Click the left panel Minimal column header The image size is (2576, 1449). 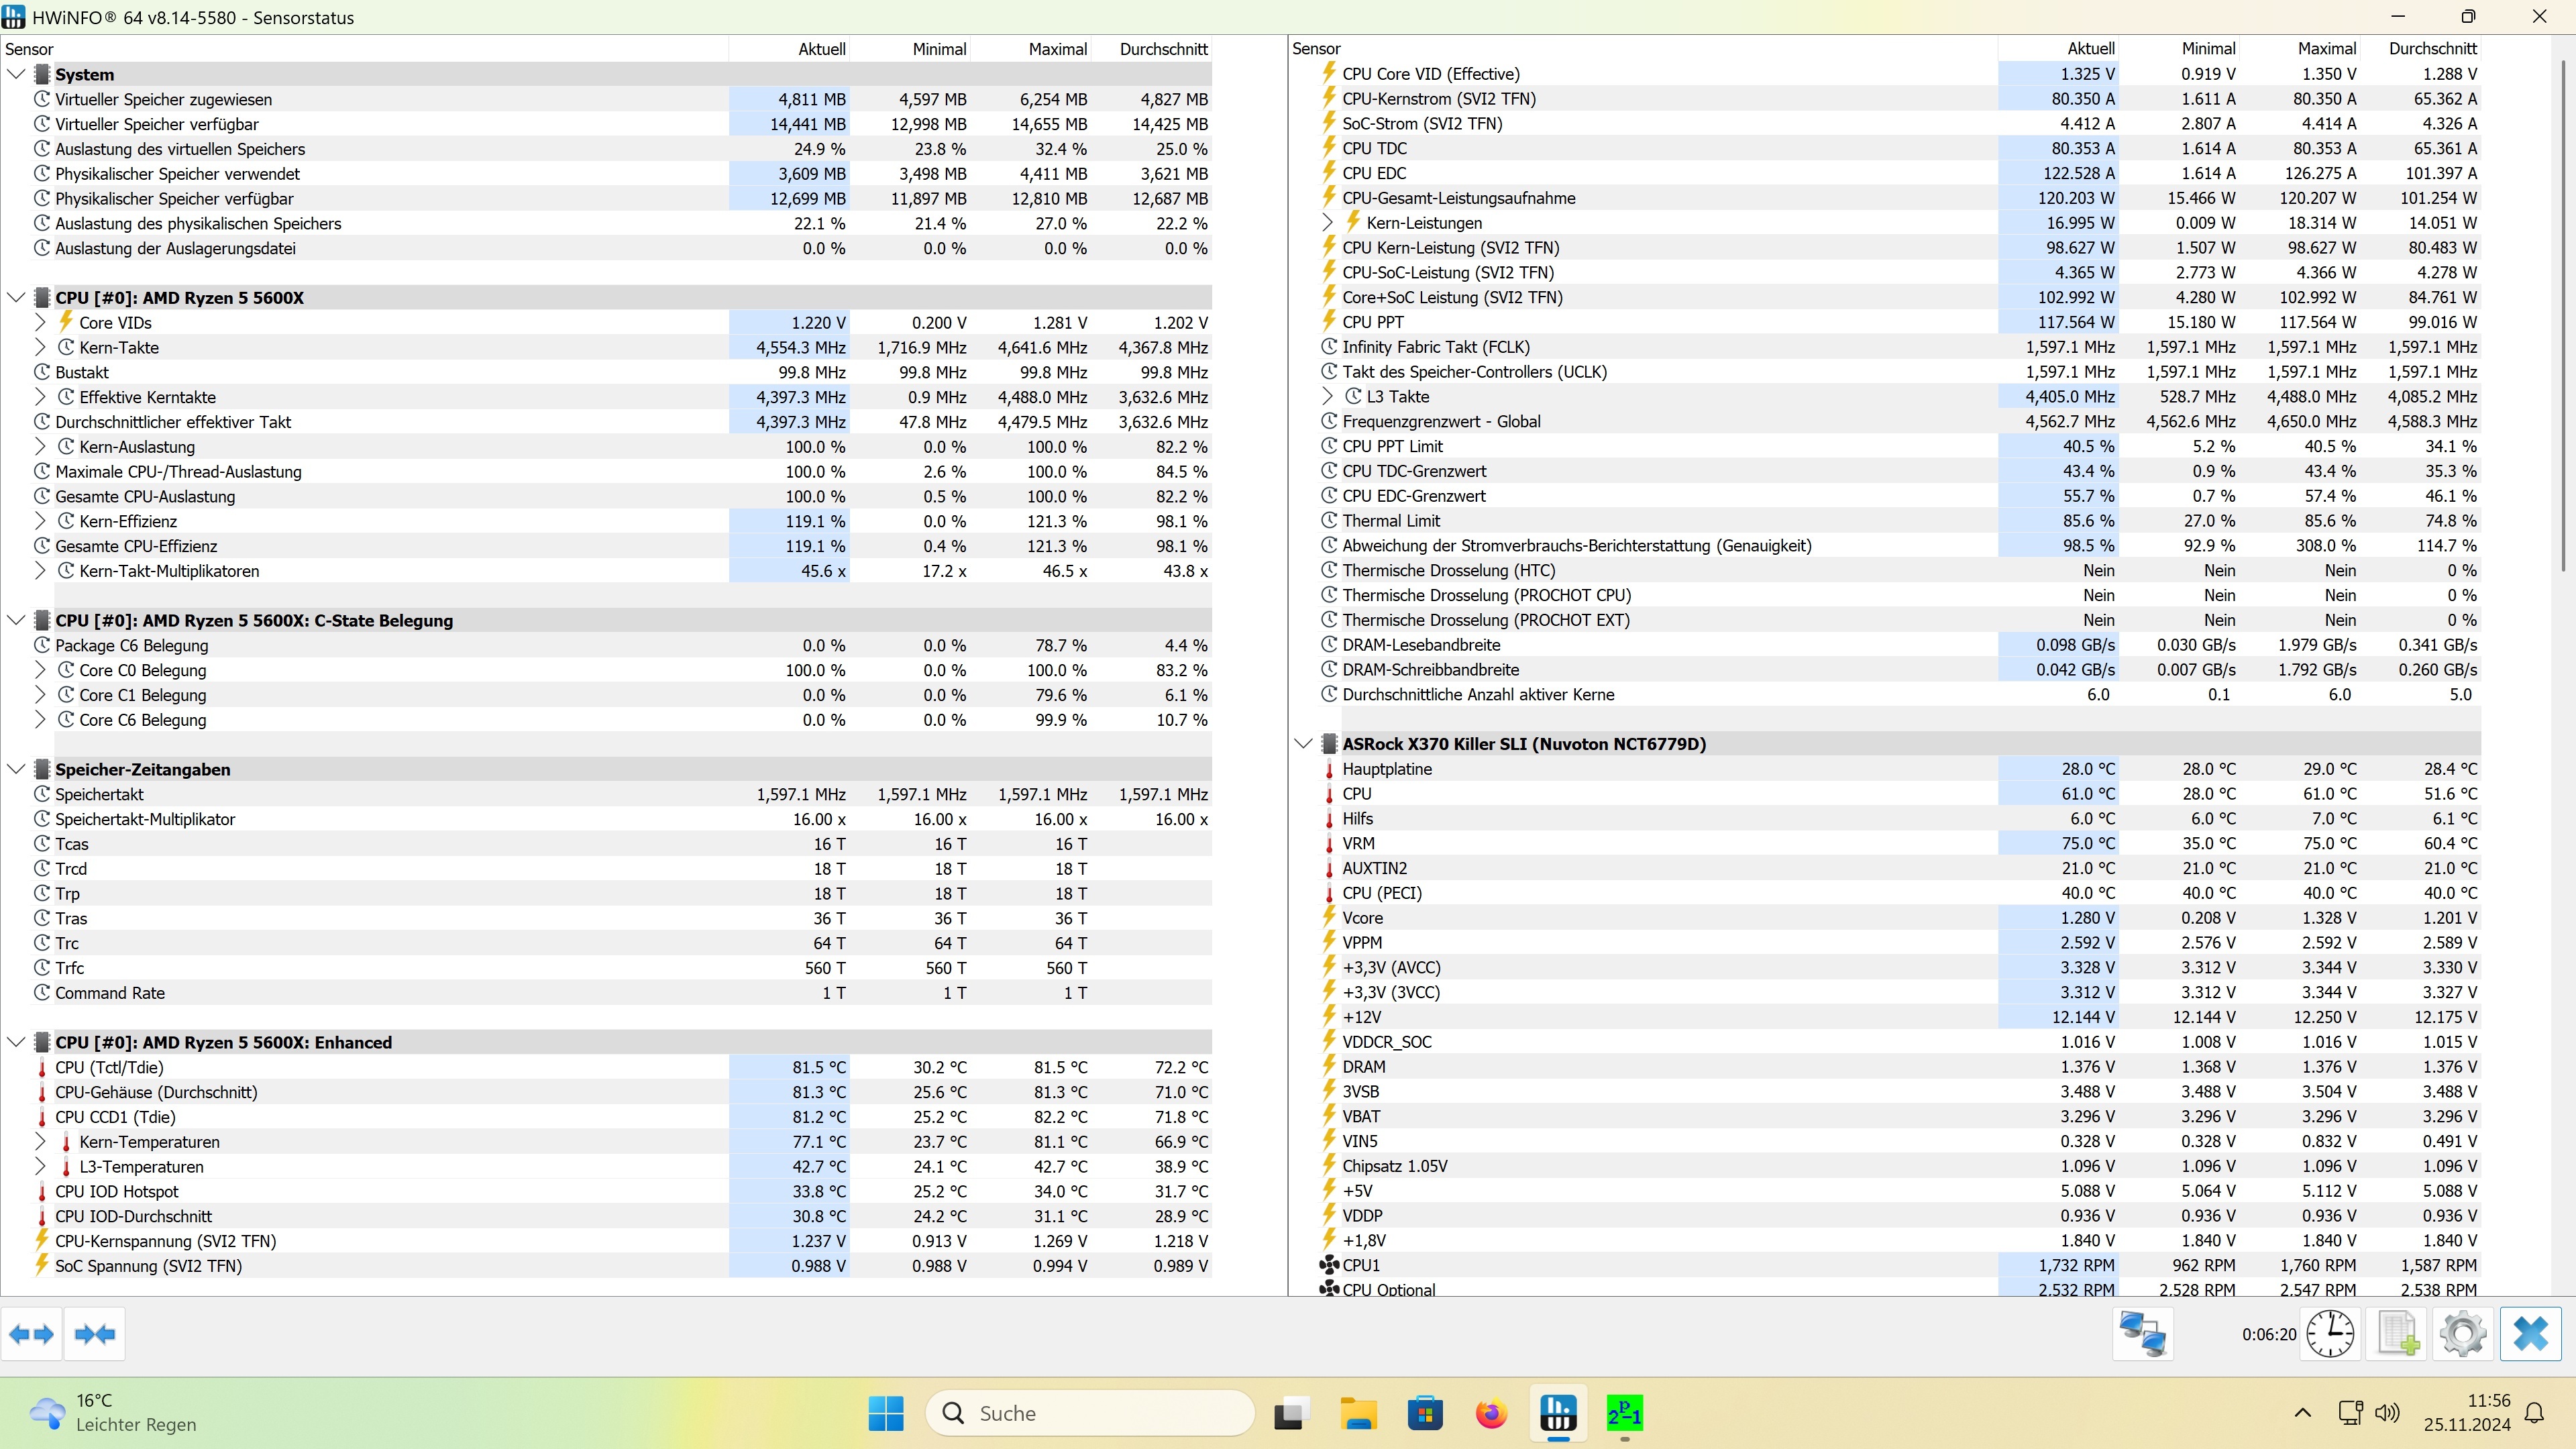tap(910, 49)
